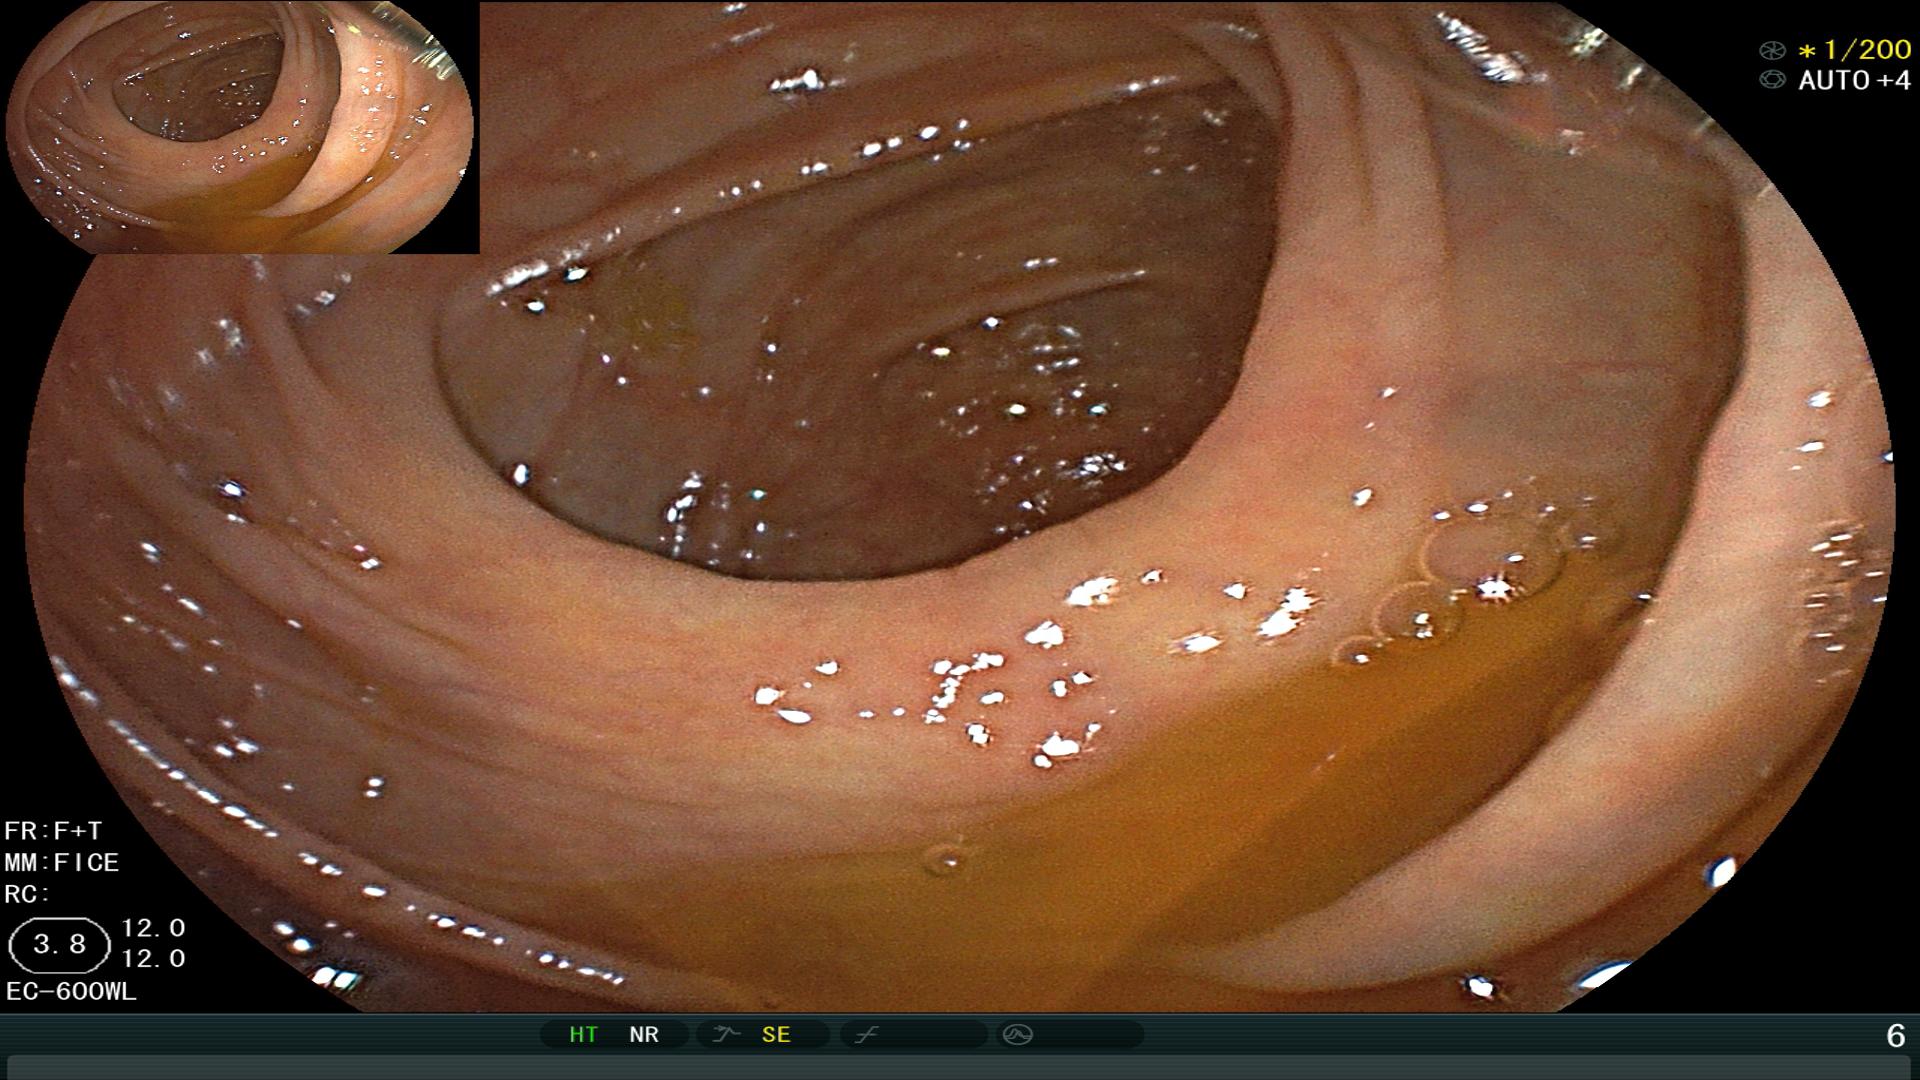The image size is (1920, 1080).
Task: Click the EC-600WL scope model text
Action: point(71,992)
